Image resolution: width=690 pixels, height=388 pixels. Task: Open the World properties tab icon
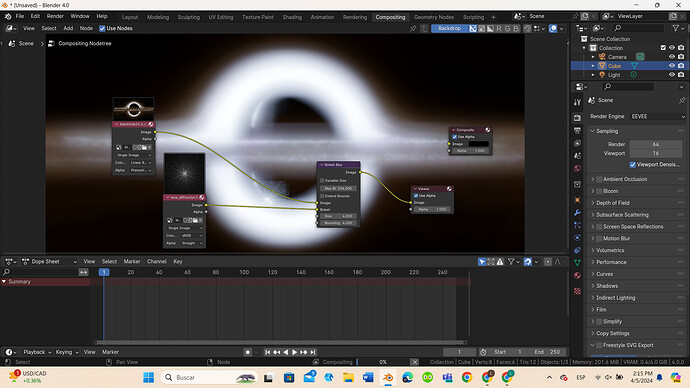coord(577,168)
